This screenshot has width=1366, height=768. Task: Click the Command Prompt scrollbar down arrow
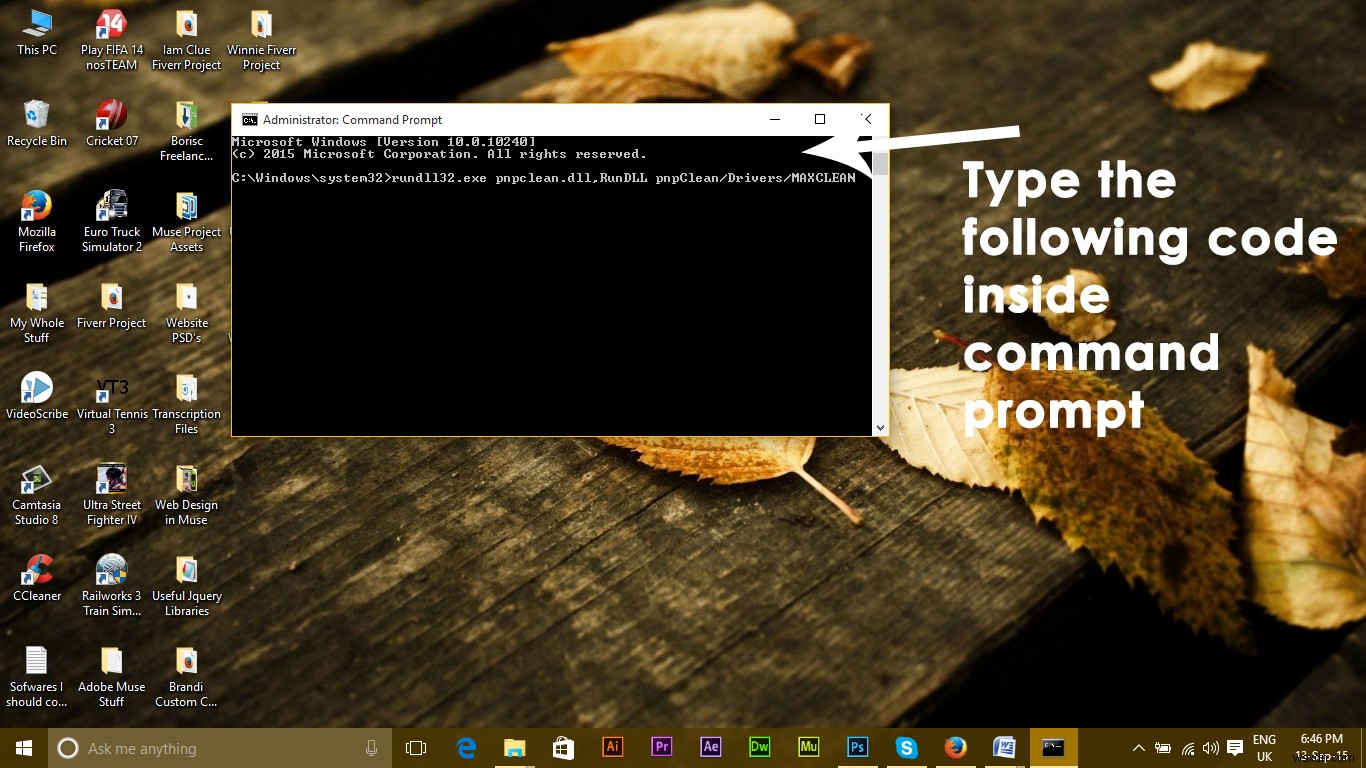[x=880, y=427]
